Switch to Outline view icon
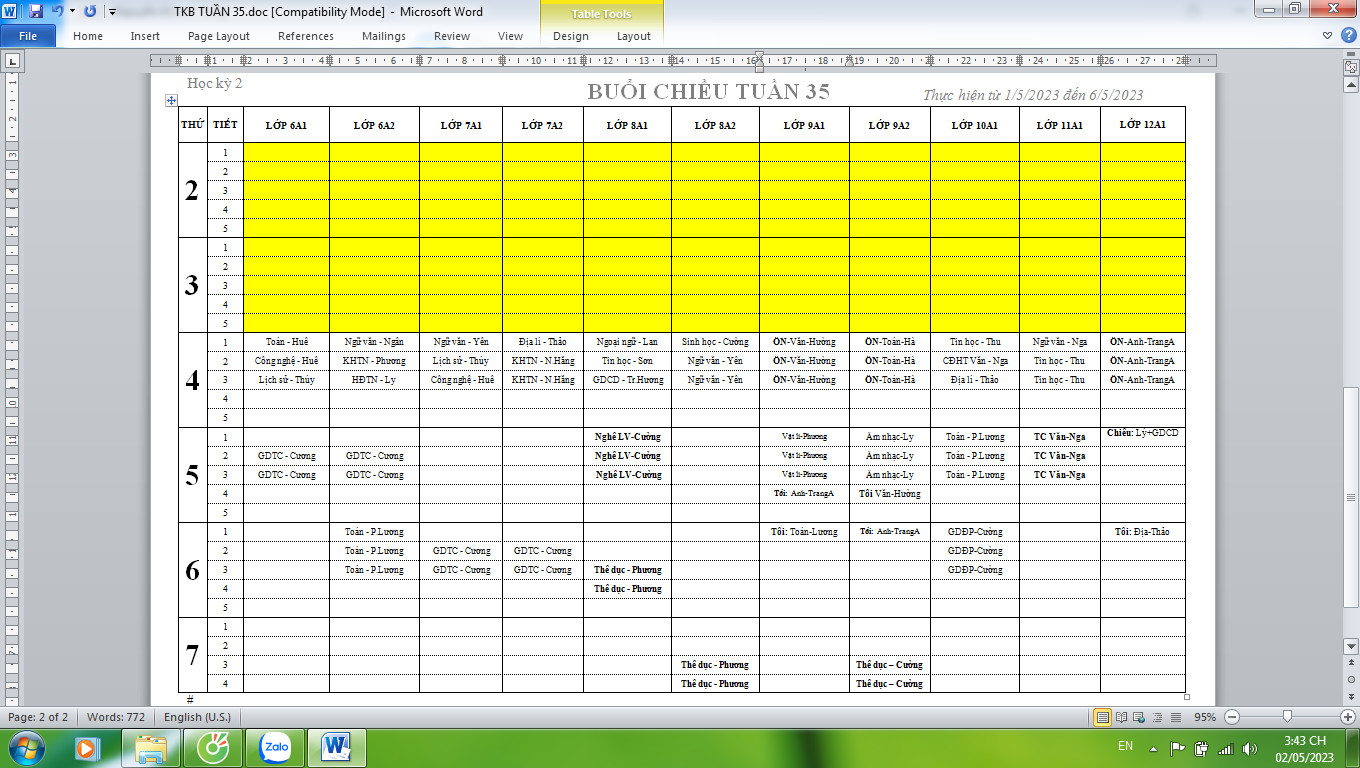Viewport: 1360px width, 768px height. (1157, 717)
